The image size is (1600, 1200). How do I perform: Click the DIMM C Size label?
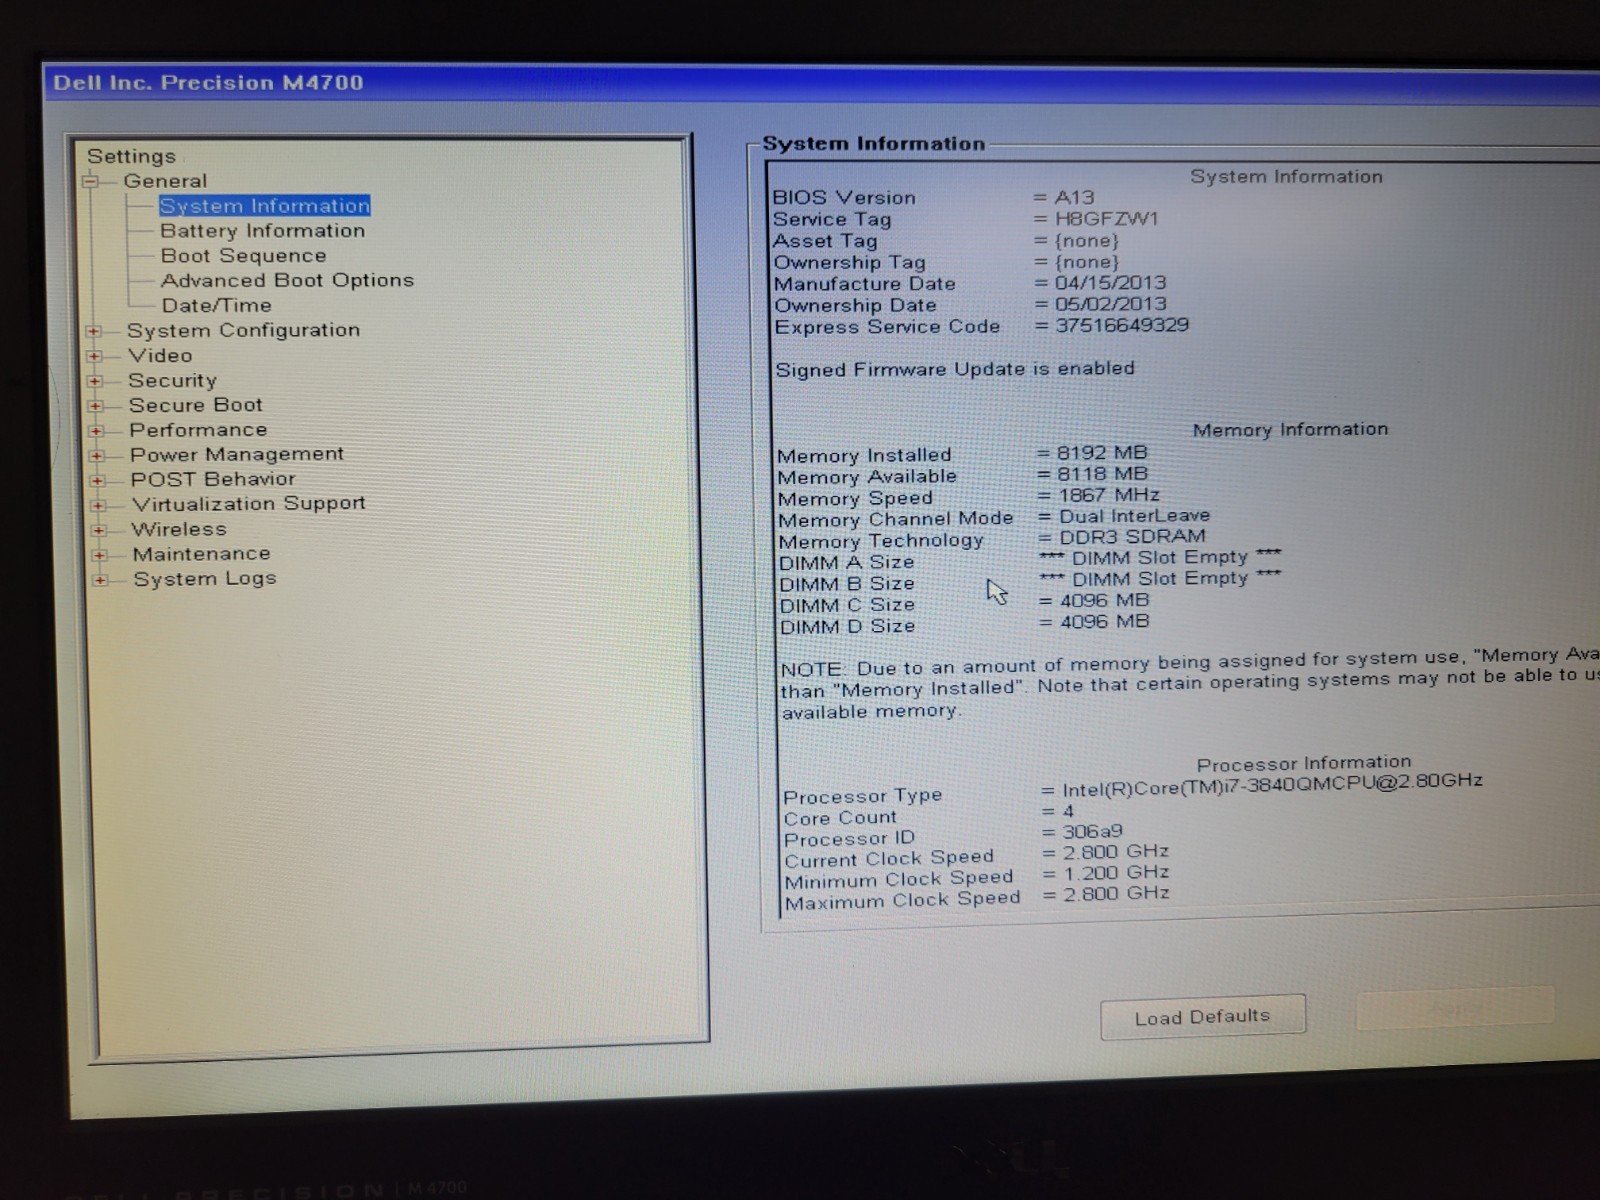click(847, 606)
